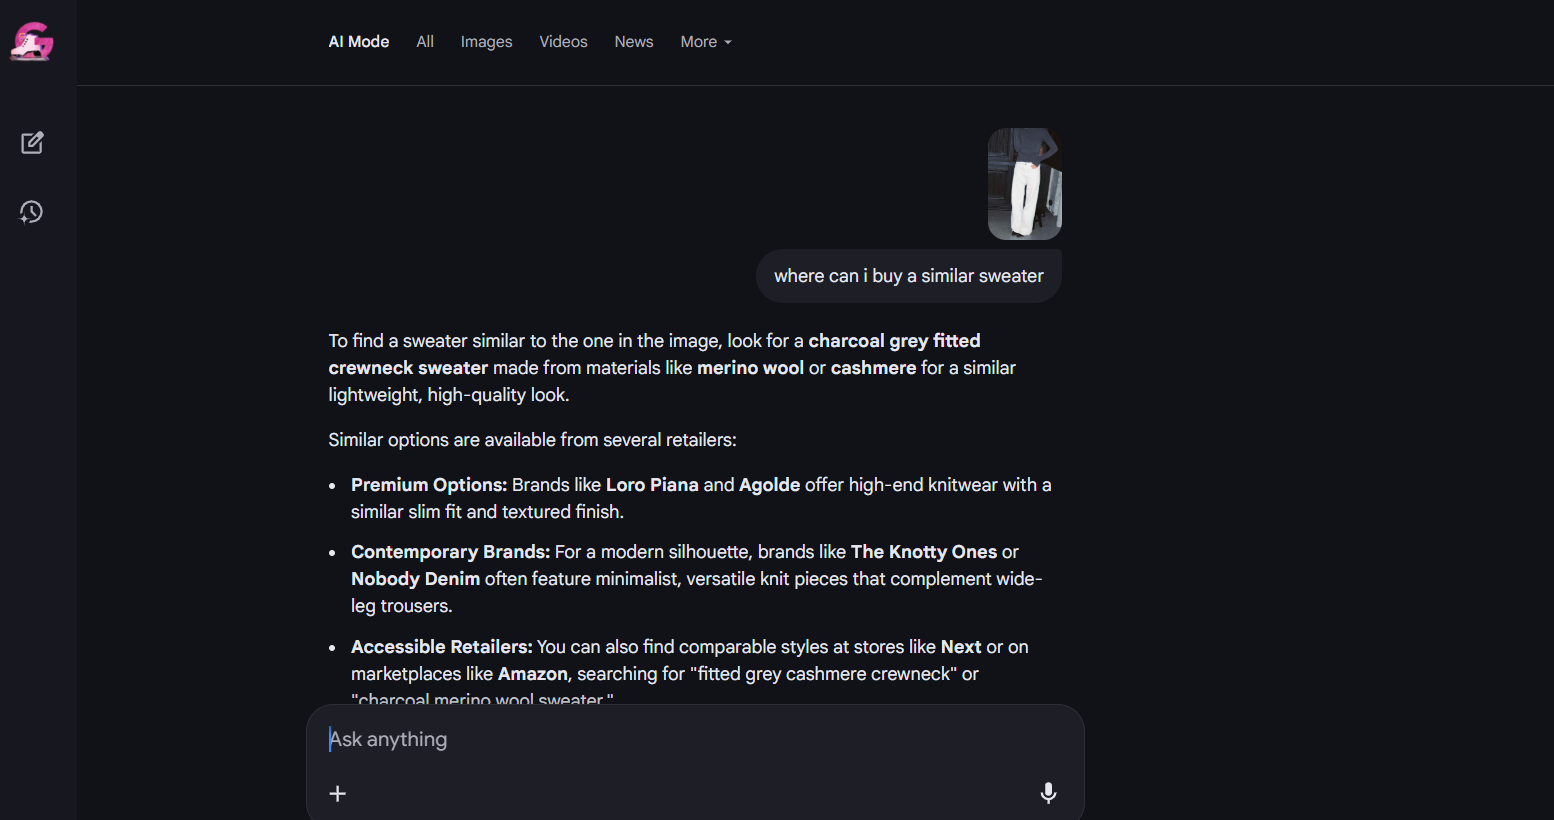Click the Loro Piana brand name
1554x820 pixels.
652,485
